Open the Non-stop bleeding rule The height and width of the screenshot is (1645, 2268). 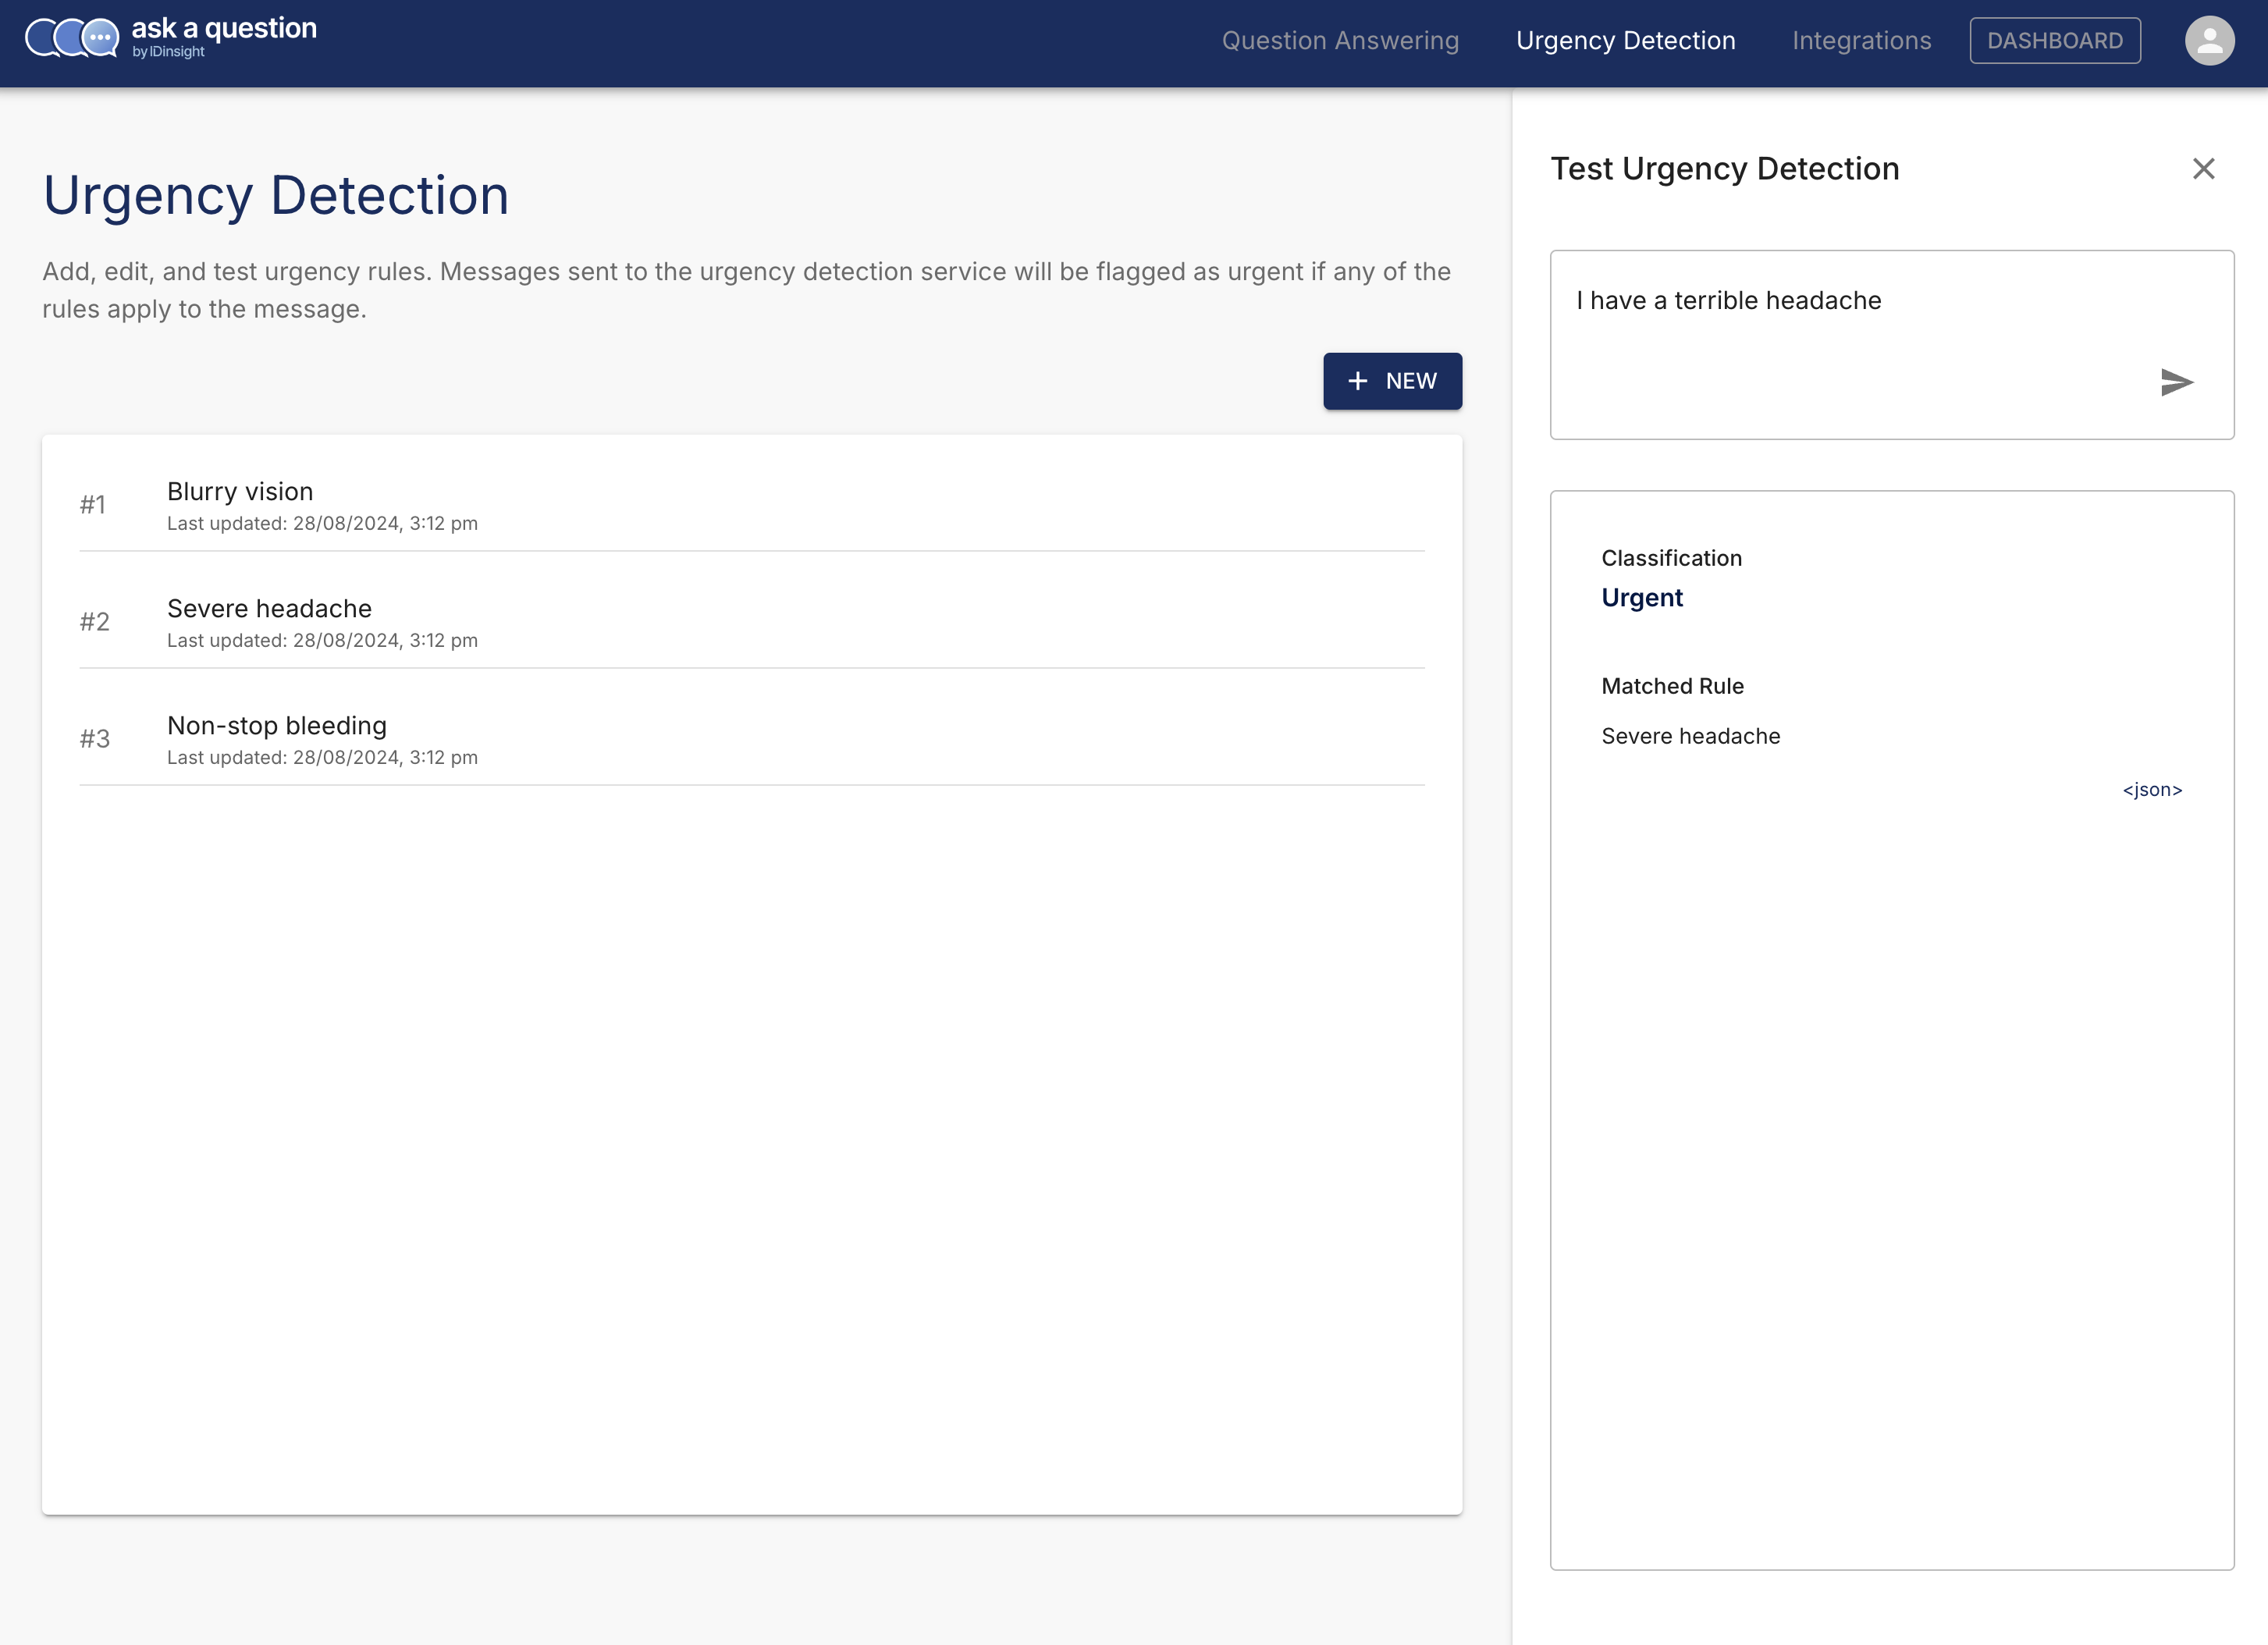(x=277, y=726)
